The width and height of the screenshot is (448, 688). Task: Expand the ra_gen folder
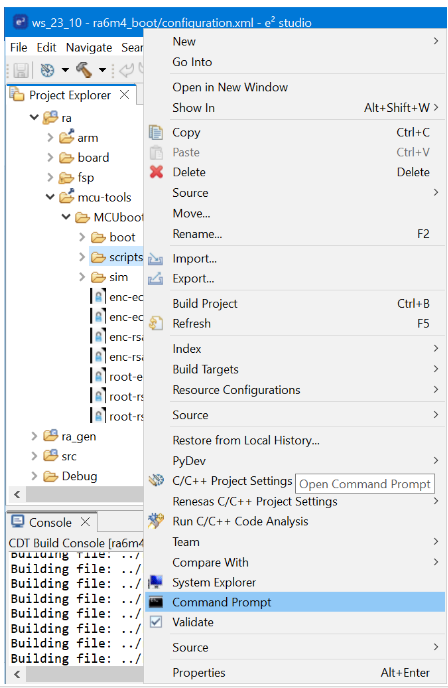coord(34,436)
